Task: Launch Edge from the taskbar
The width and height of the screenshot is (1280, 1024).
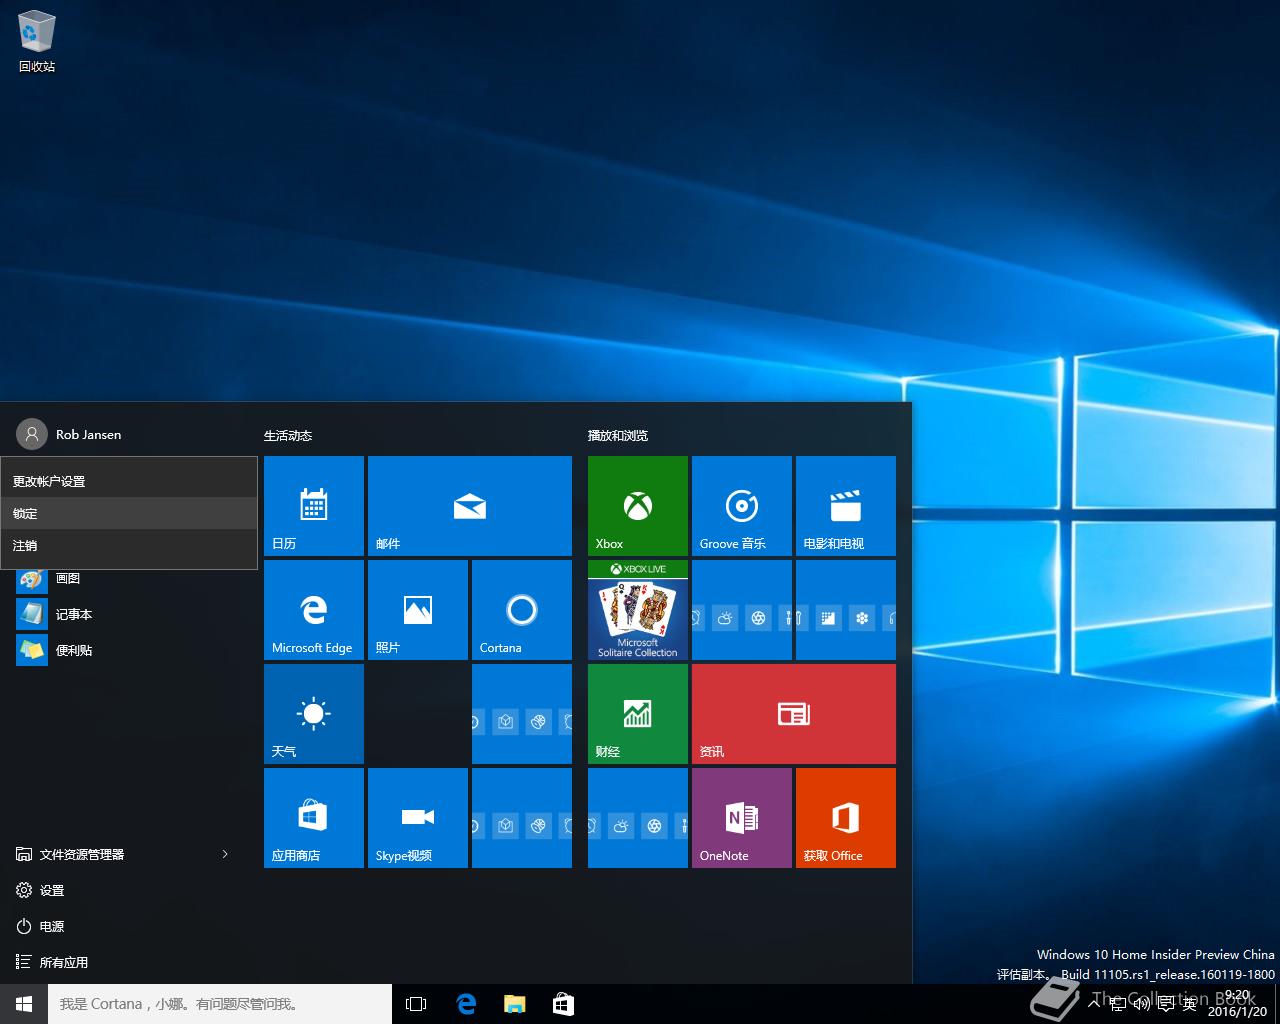Action: (466, 1004)
